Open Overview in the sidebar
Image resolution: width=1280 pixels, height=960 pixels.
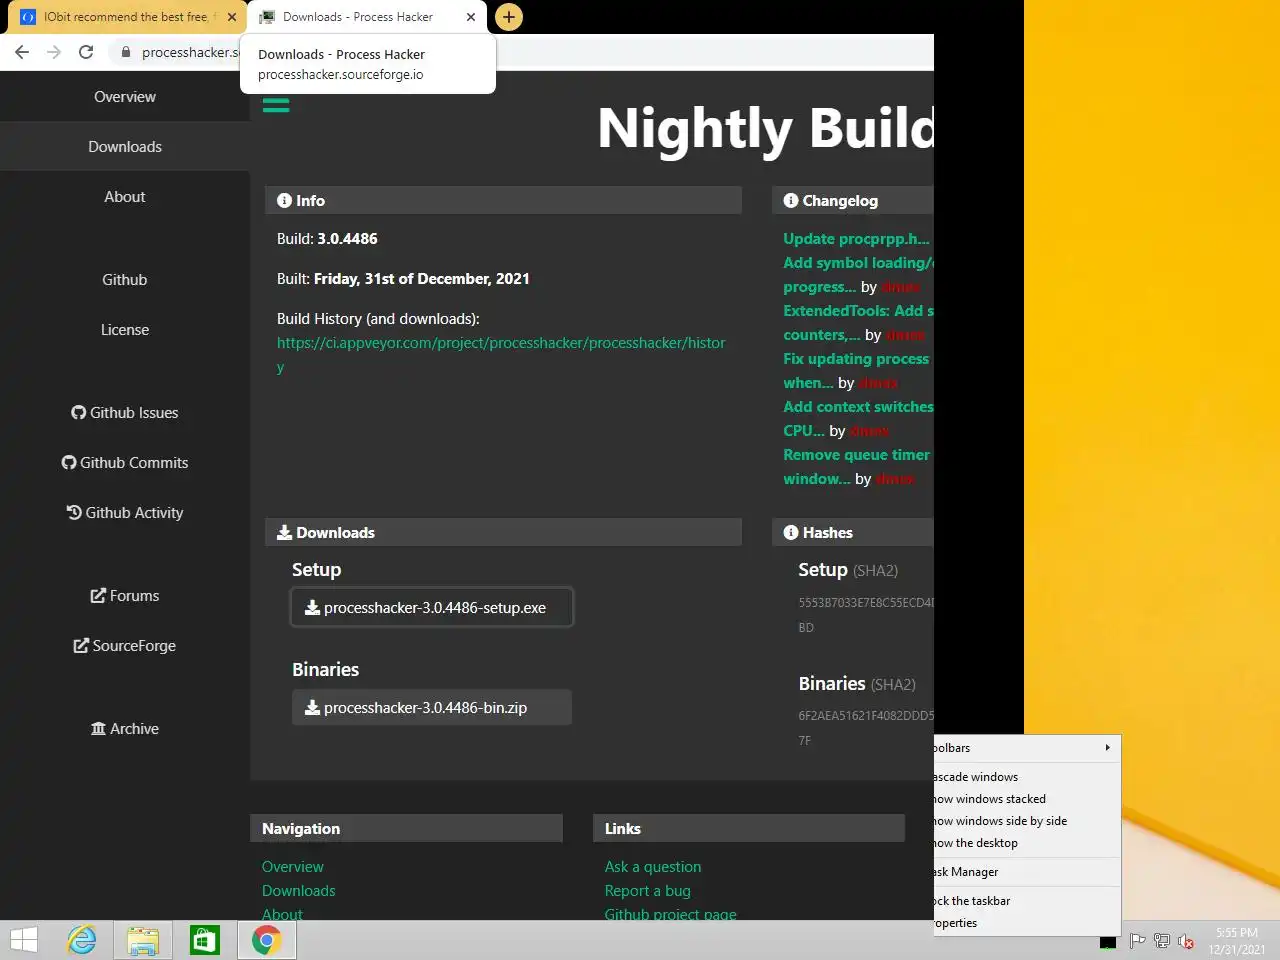point(125,97)
